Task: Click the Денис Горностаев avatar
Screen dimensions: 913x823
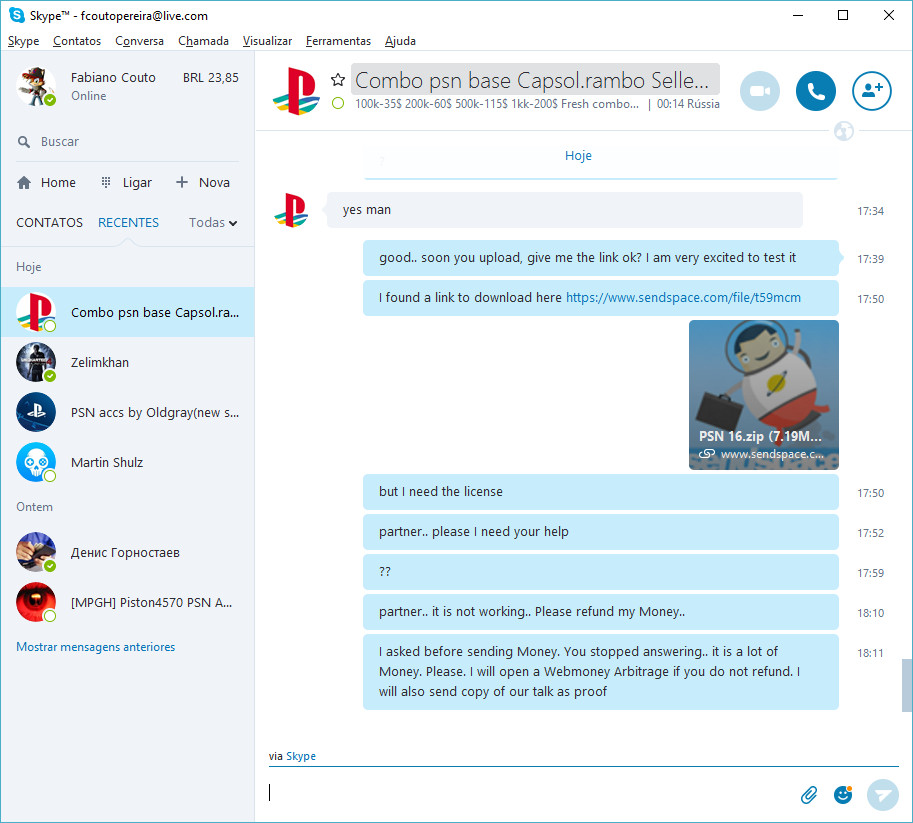Action: pyautogui.click(x=36, y=552)
